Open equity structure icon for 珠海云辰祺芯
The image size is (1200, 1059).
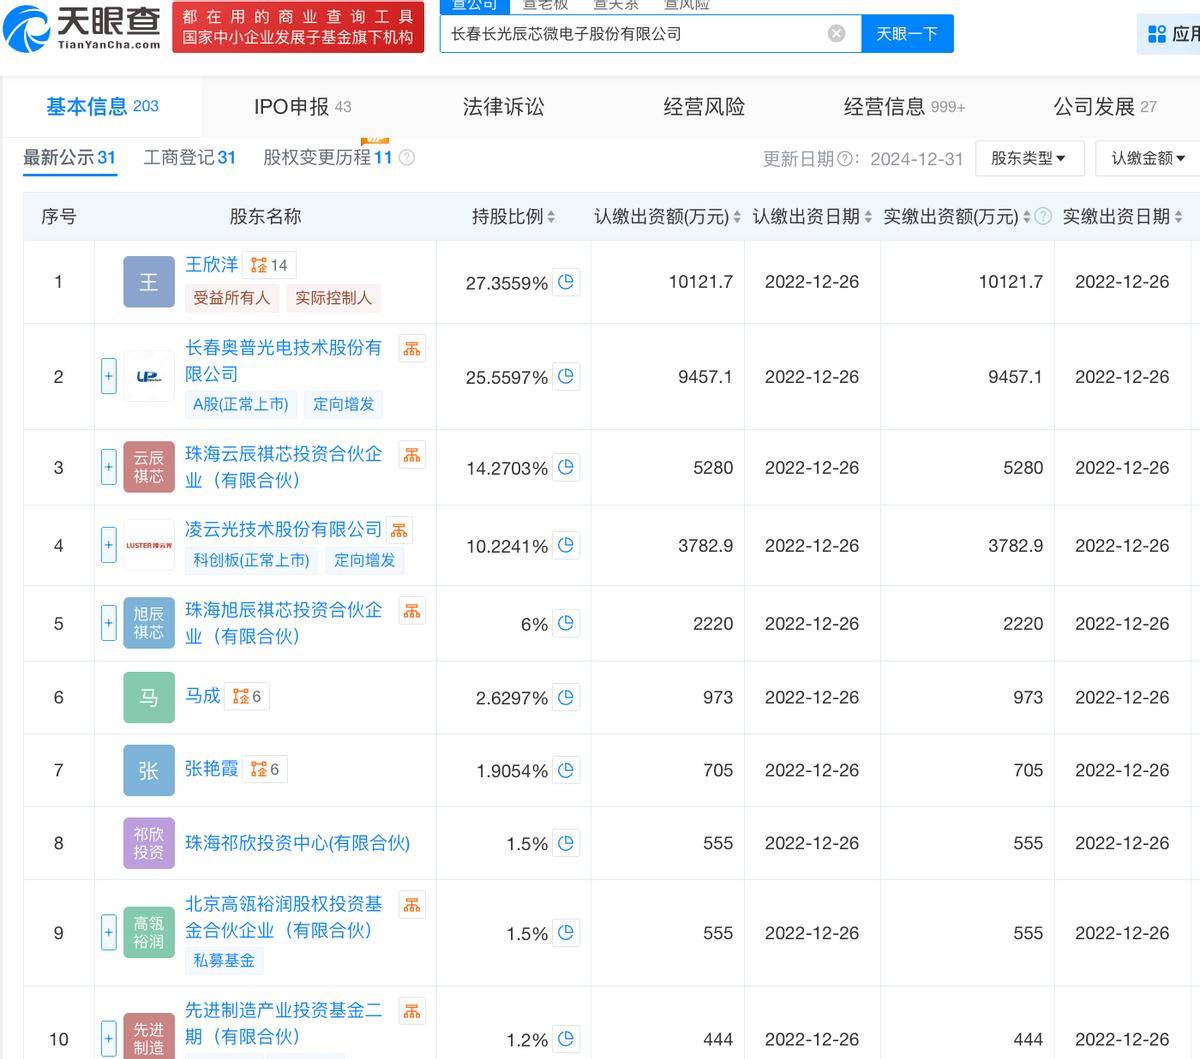[x=412, y=455]
